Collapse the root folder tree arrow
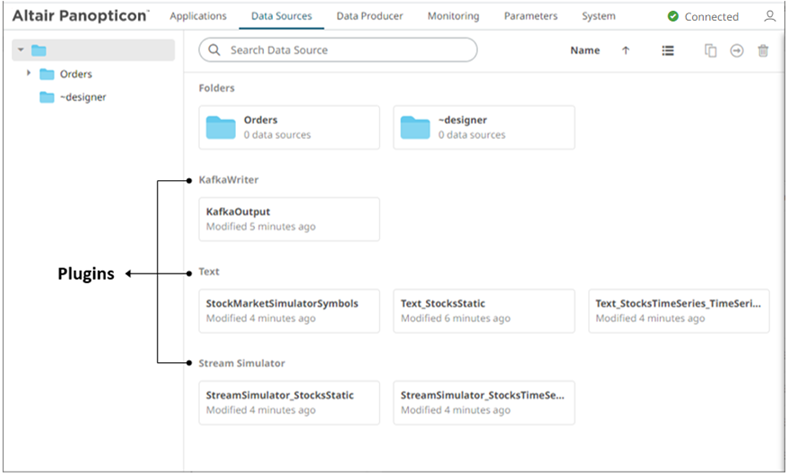 pyautogui.click(x=20, y=50)
